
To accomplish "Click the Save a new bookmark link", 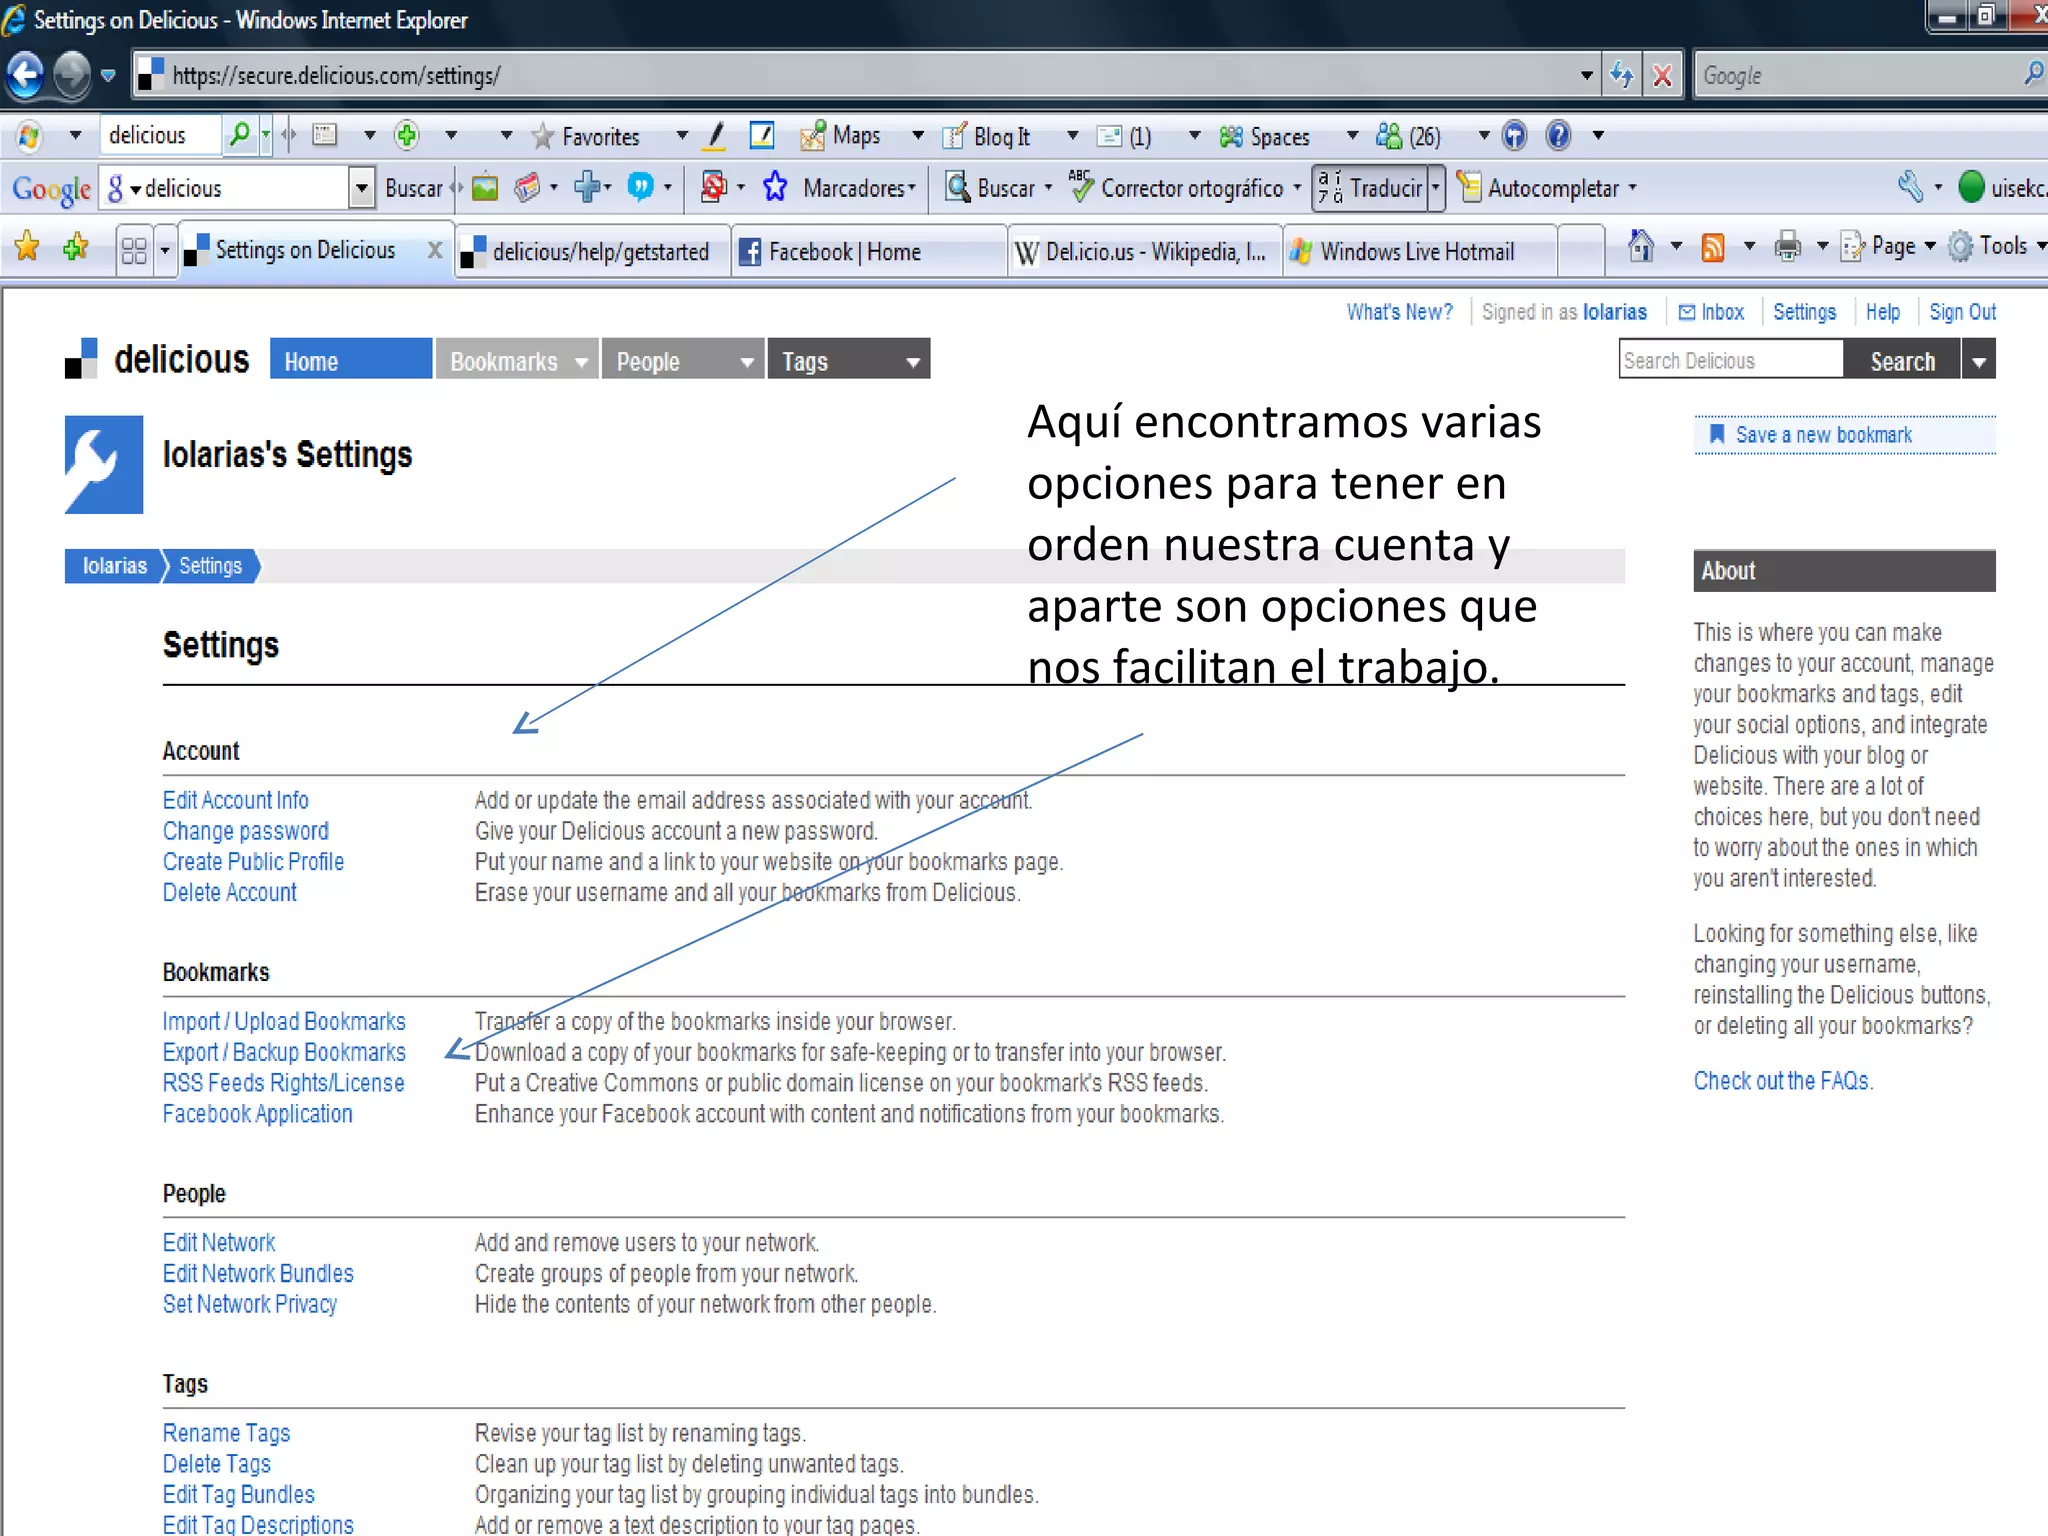I will [x=1823, y=435].
